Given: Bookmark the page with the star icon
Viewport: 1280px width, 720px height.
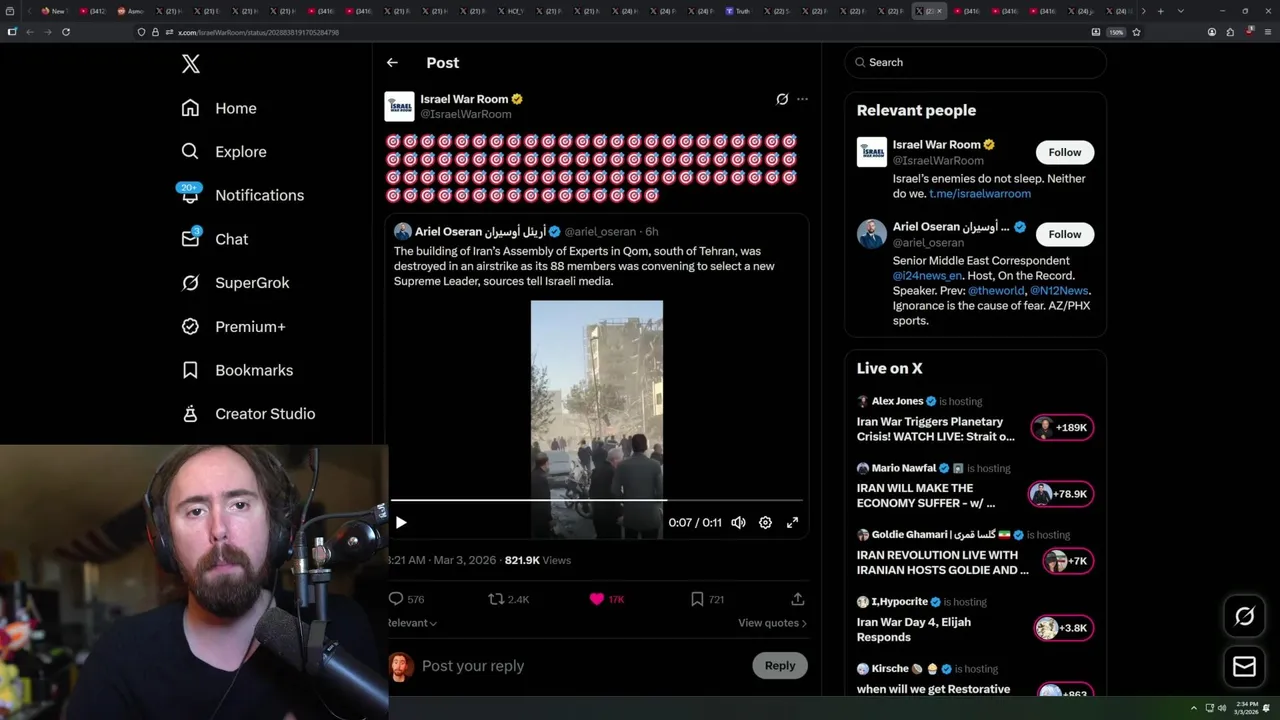Looking at the screenshot, I should point(1136,32).
